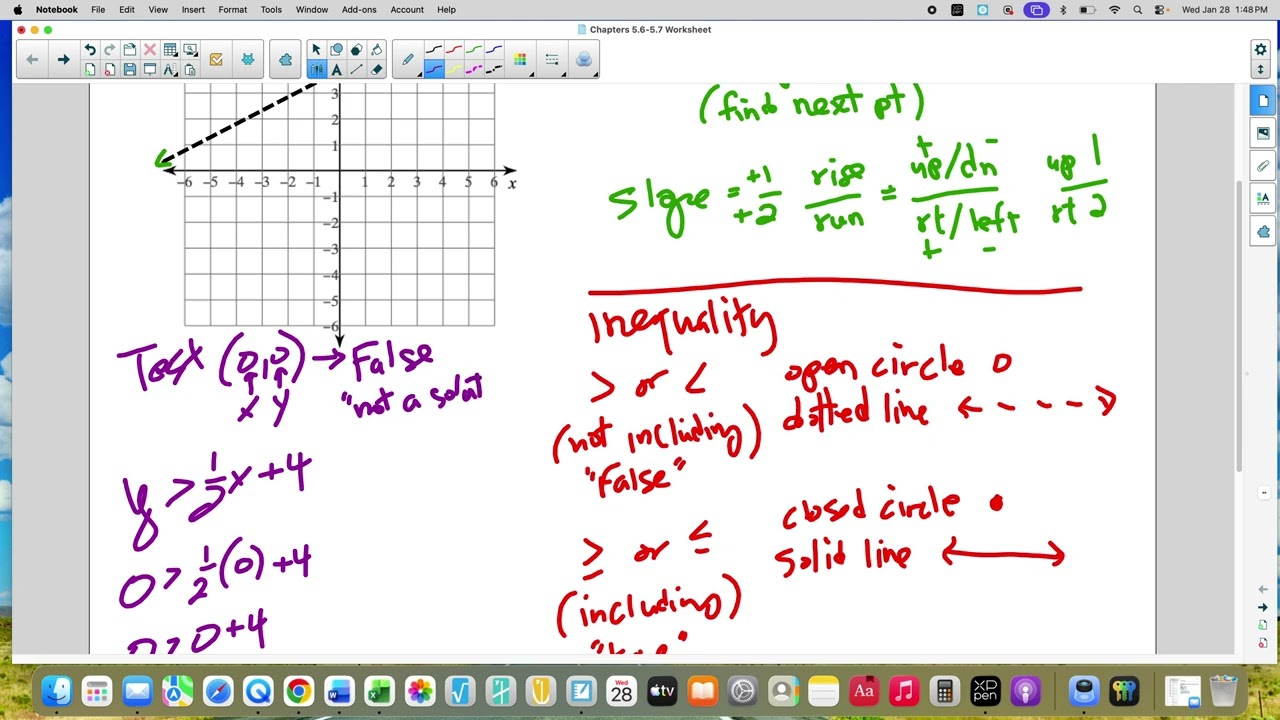
Task: Toggle Wi-Fi from the menu bar
Action: click(x=1114, y=10)
